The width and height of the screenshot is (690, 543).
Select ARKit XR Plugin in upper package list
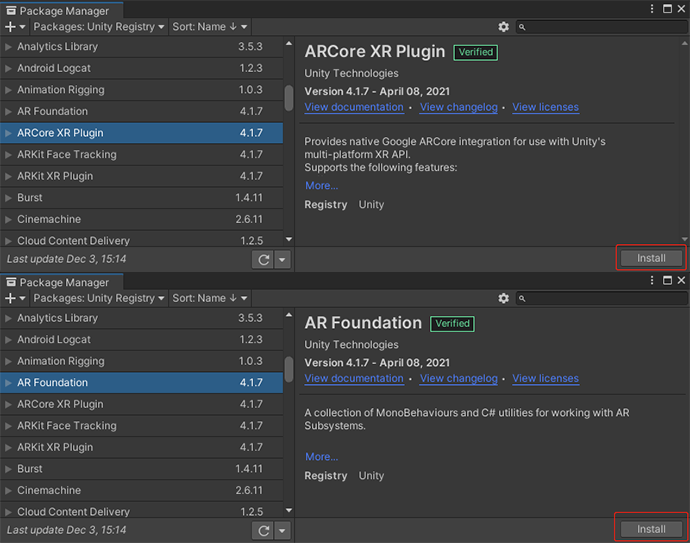(x=141, y=176)
